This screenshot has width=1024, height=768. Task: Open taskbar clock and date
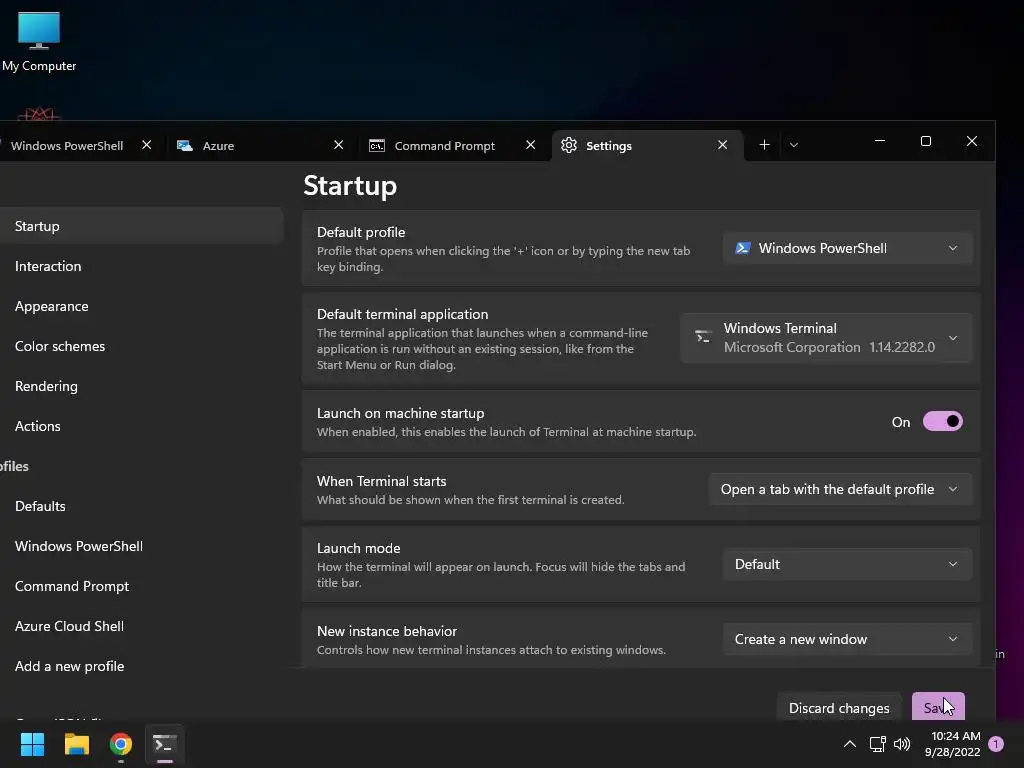953,744
